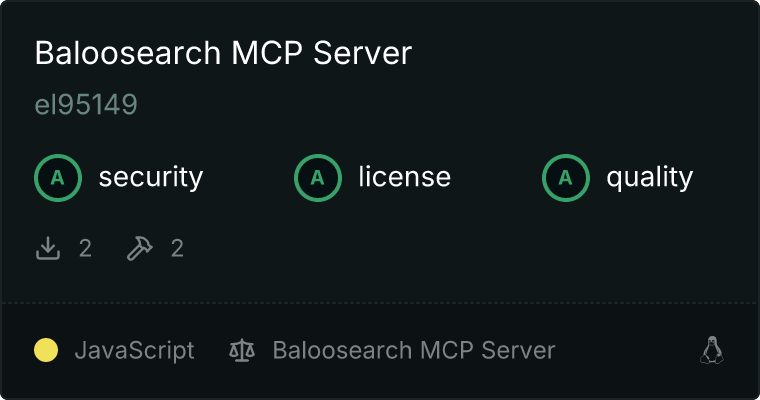Click the letter A inside security badge
This screenshot has width=760, height=400.
(58, 178)
